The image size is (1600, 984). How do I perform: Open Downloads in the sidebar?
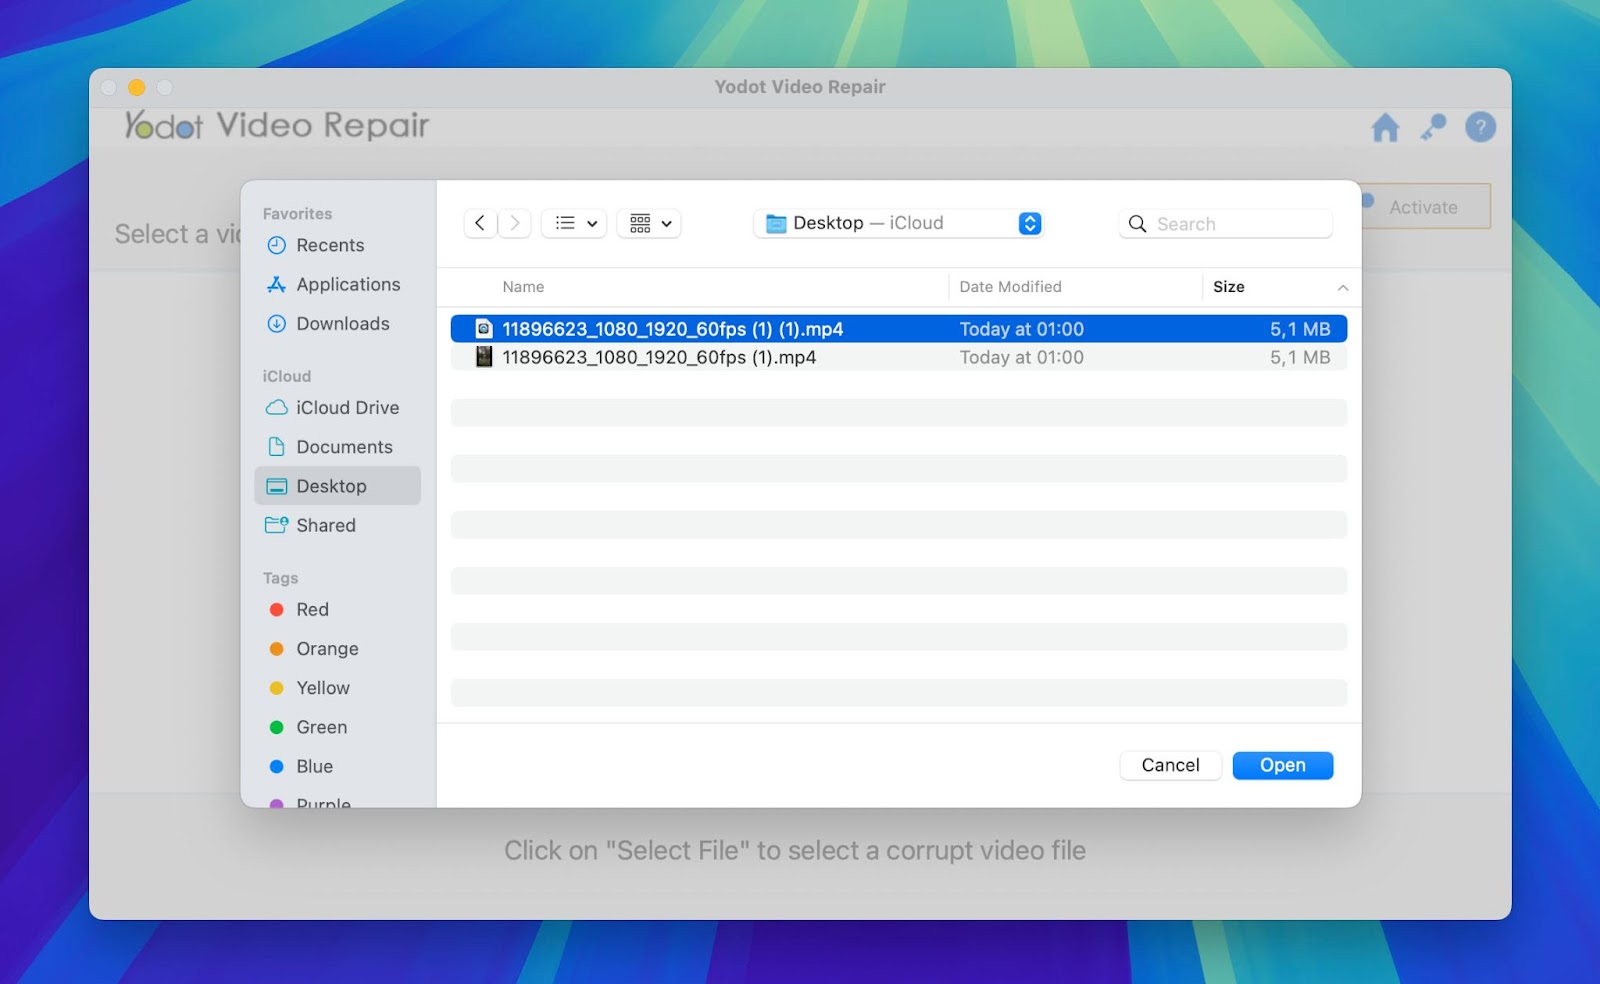[337, 324]
